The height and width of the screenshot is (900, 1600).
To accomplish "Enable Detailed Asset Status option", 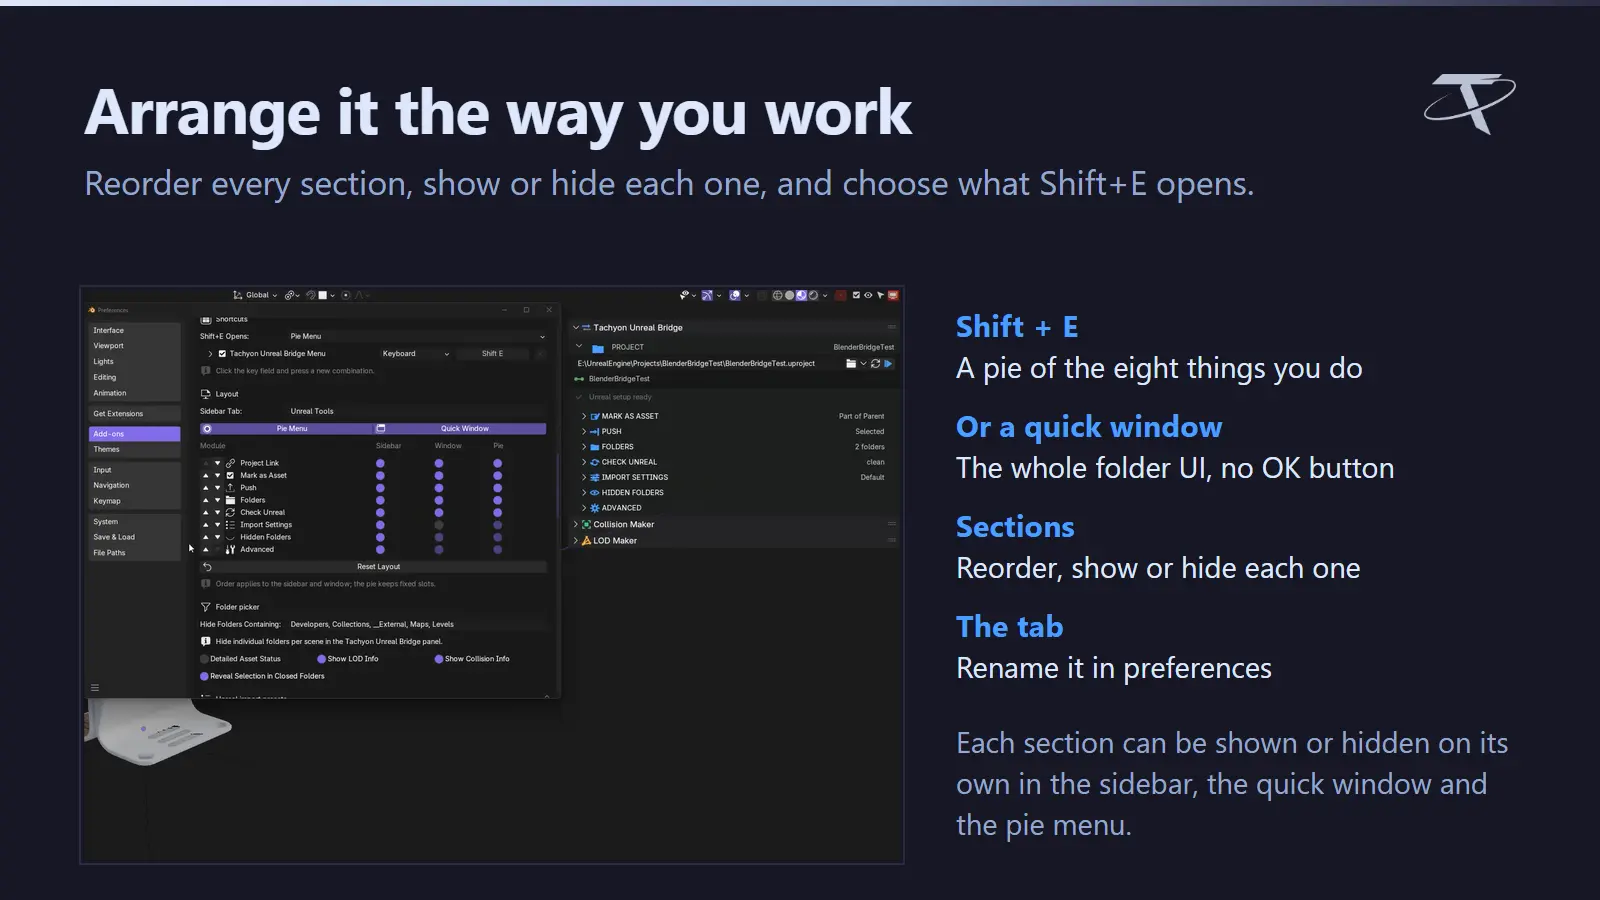I will click(x=205, y=659).
